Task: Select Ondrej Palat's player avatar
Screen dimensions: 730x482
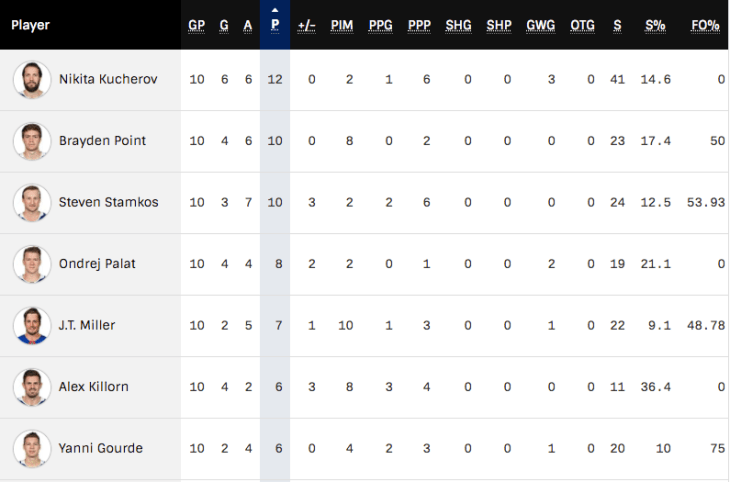Action: coord(32,264)
